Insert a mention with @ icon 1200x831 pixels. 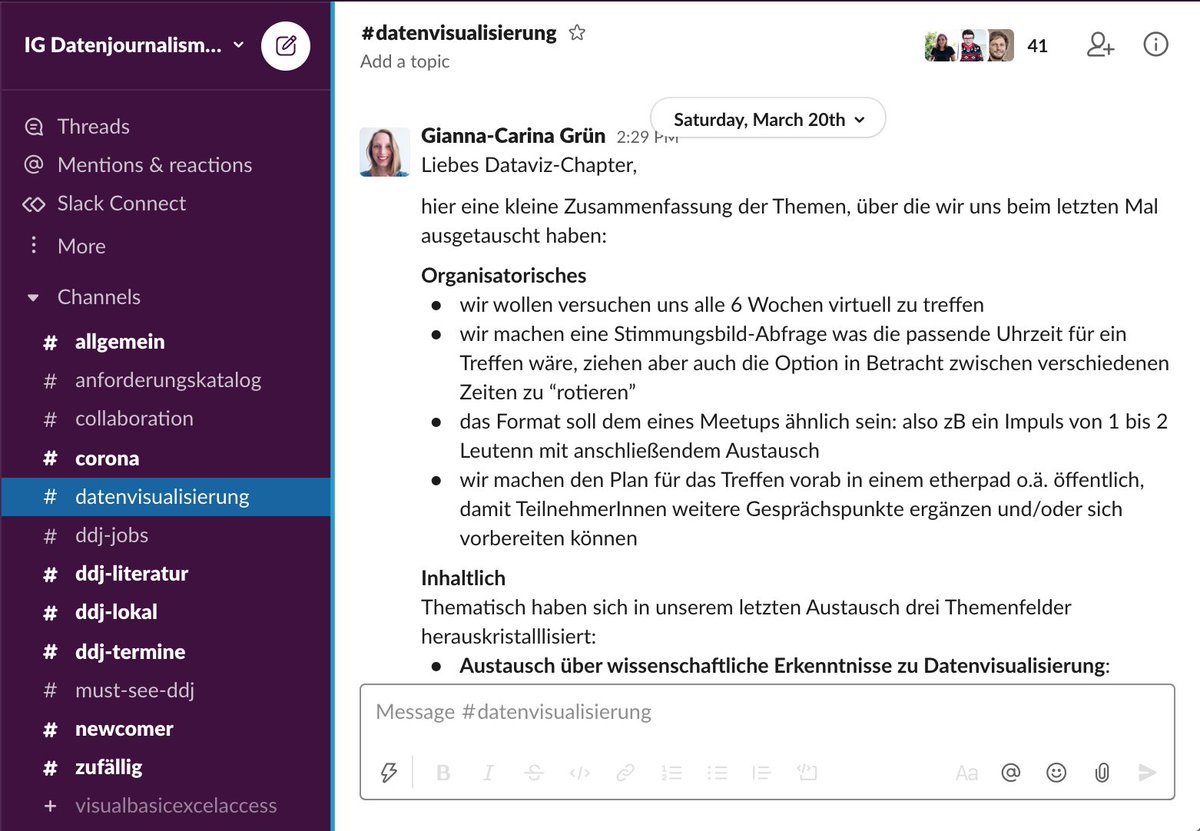pyautogui.click(x=1011, y=772)
